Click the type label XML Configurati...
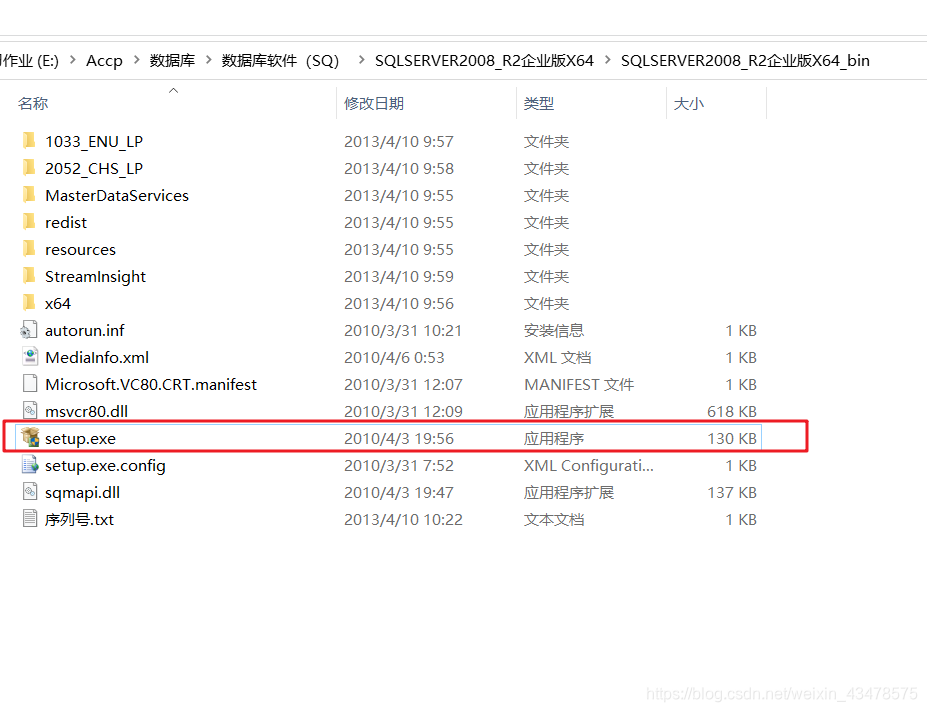The width and height of the screenshot is (927, 712). coord(589,466)
